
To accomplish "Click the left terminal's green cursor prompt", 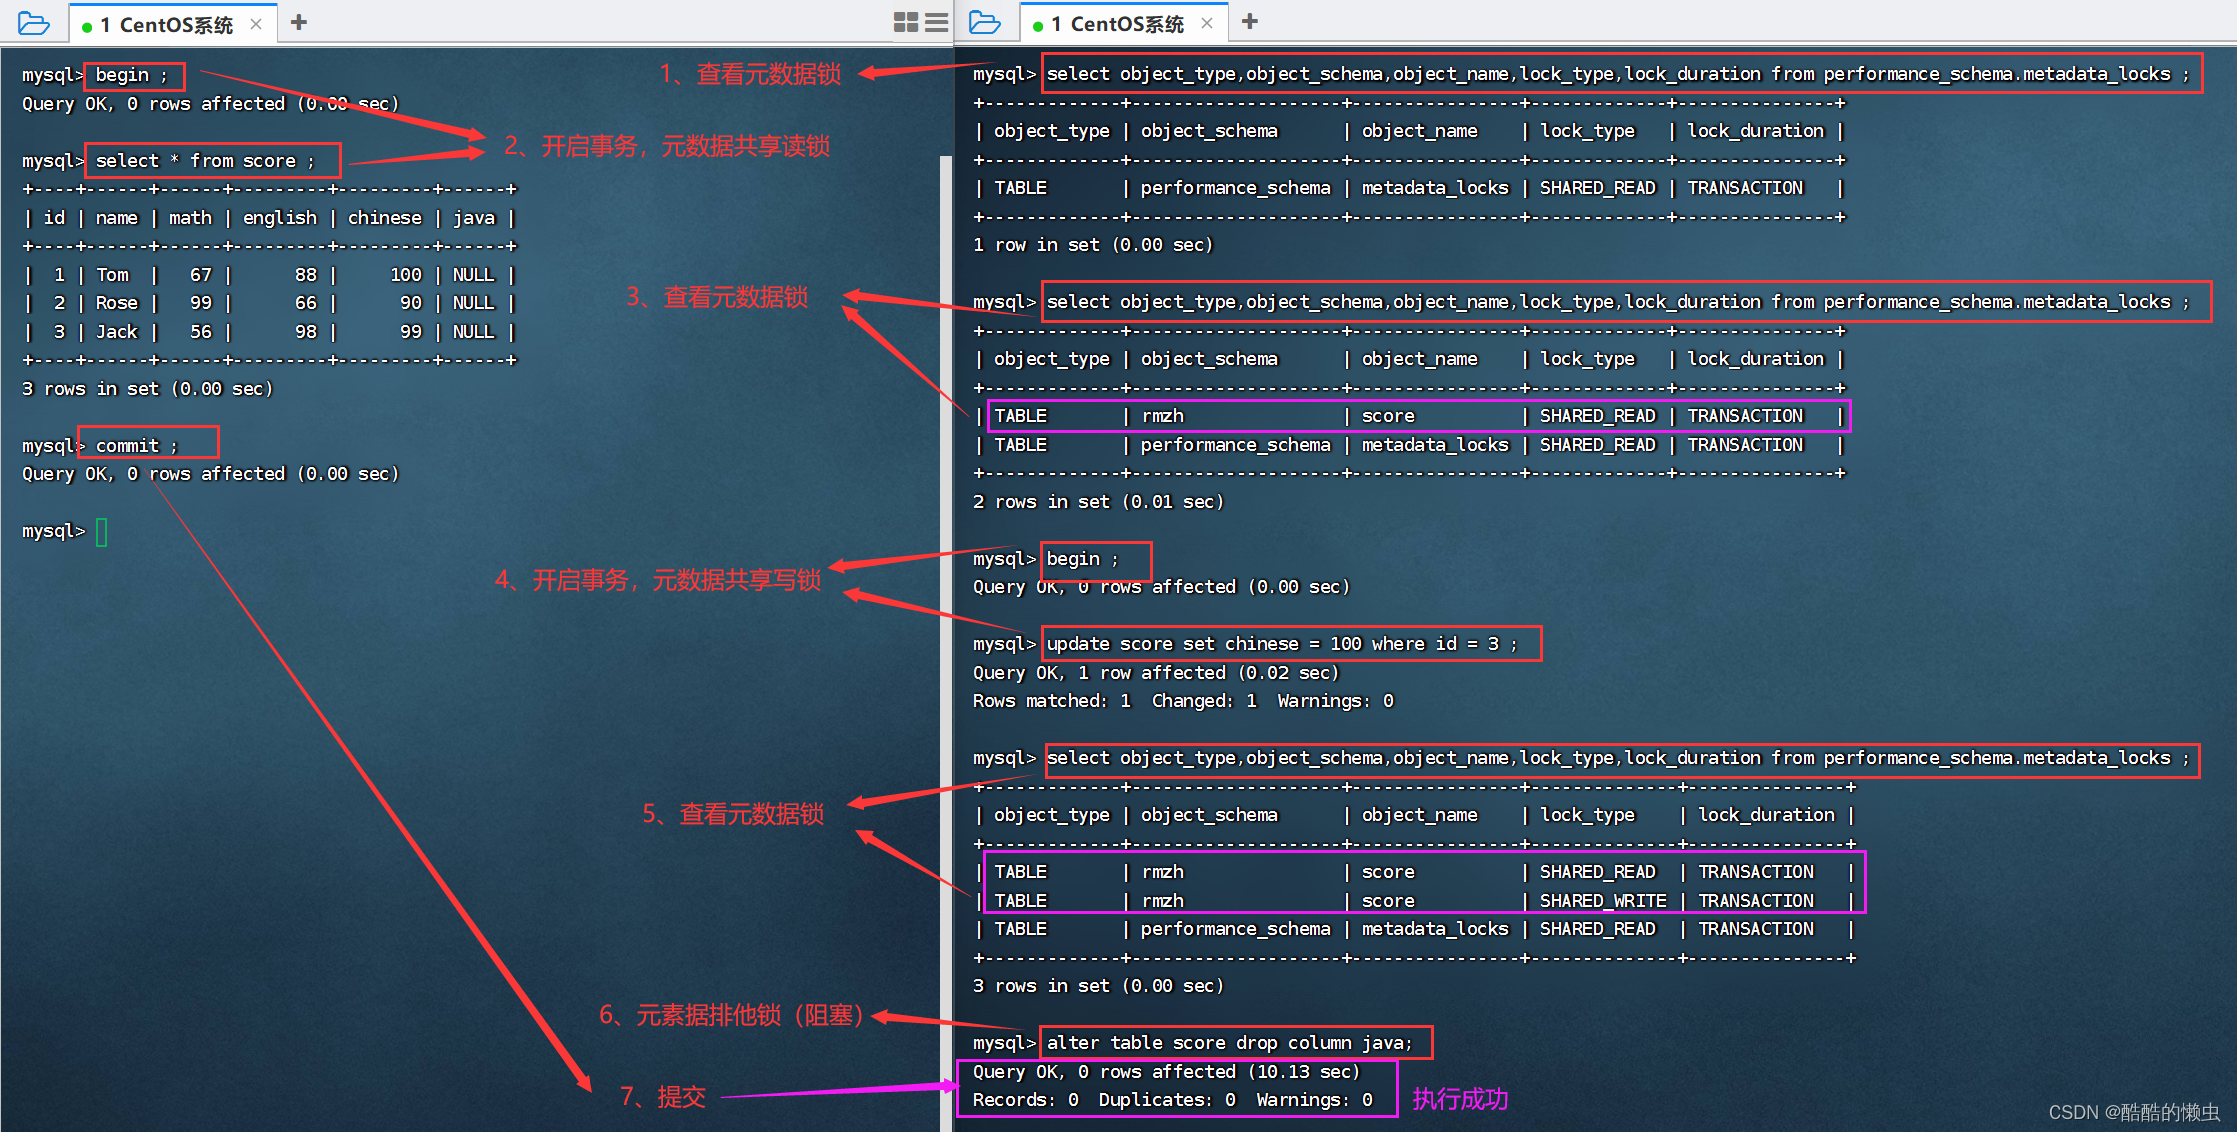I will 101,532.
